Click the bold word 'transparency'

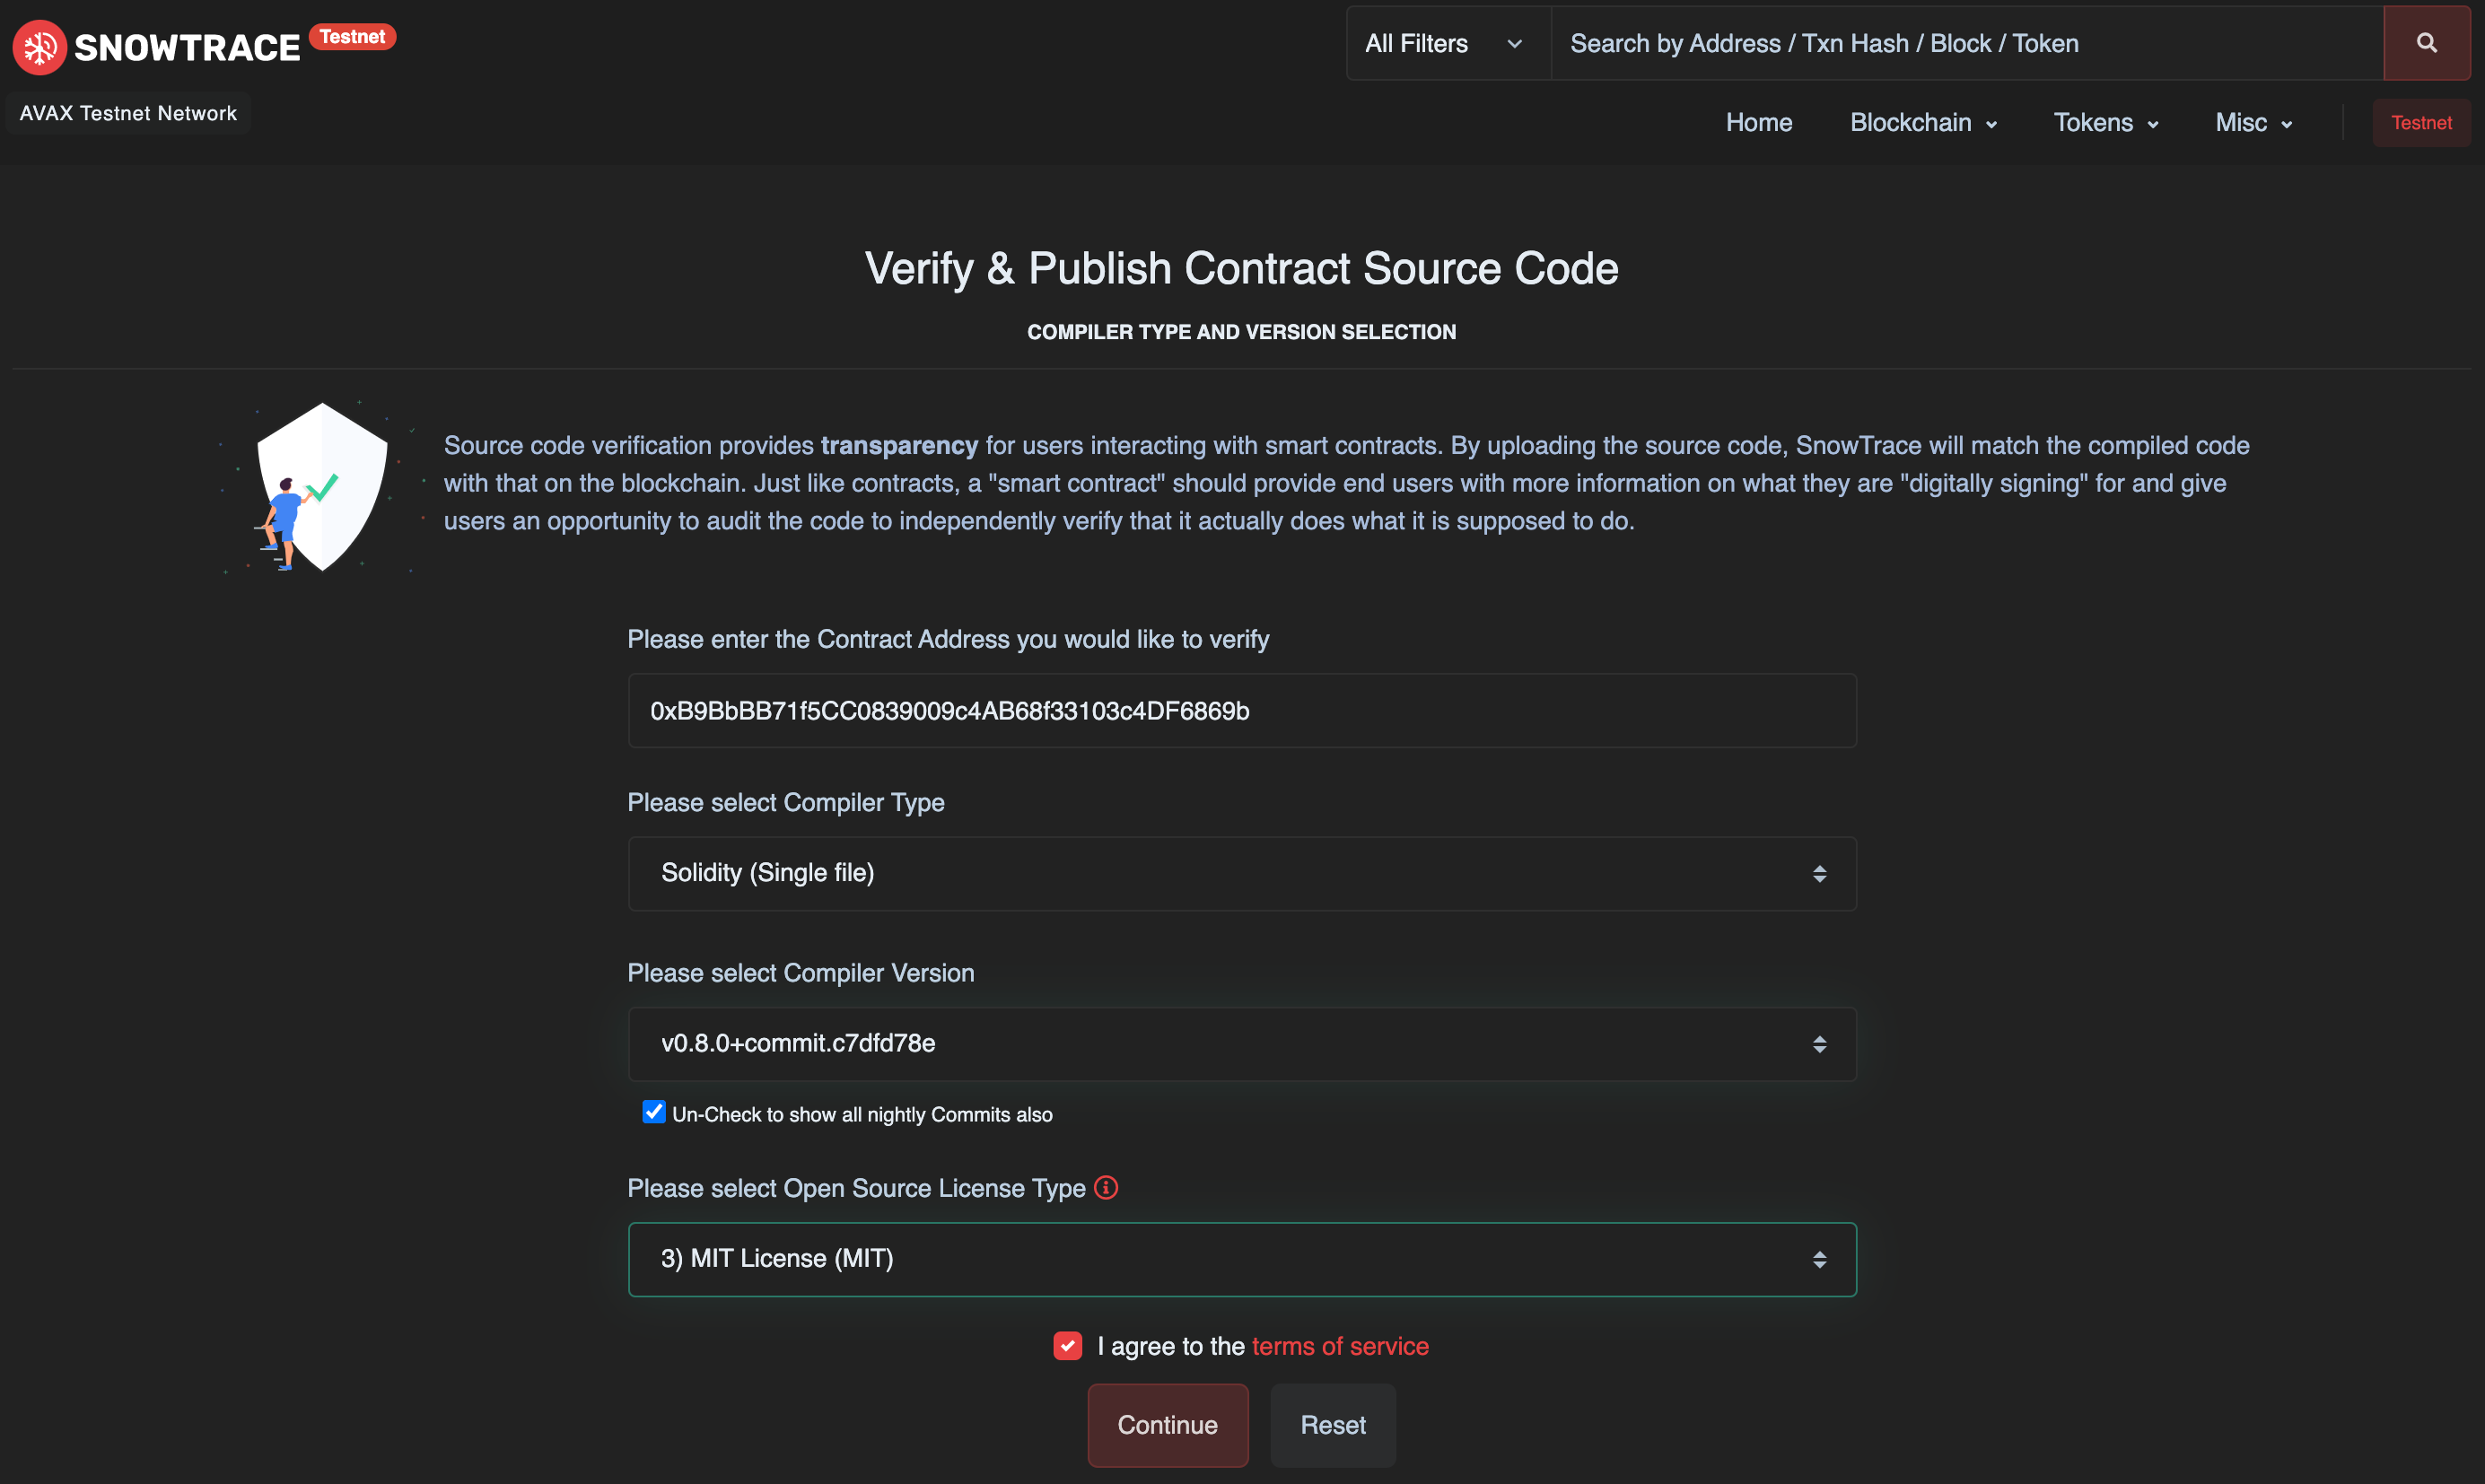[x=899, y=445]
